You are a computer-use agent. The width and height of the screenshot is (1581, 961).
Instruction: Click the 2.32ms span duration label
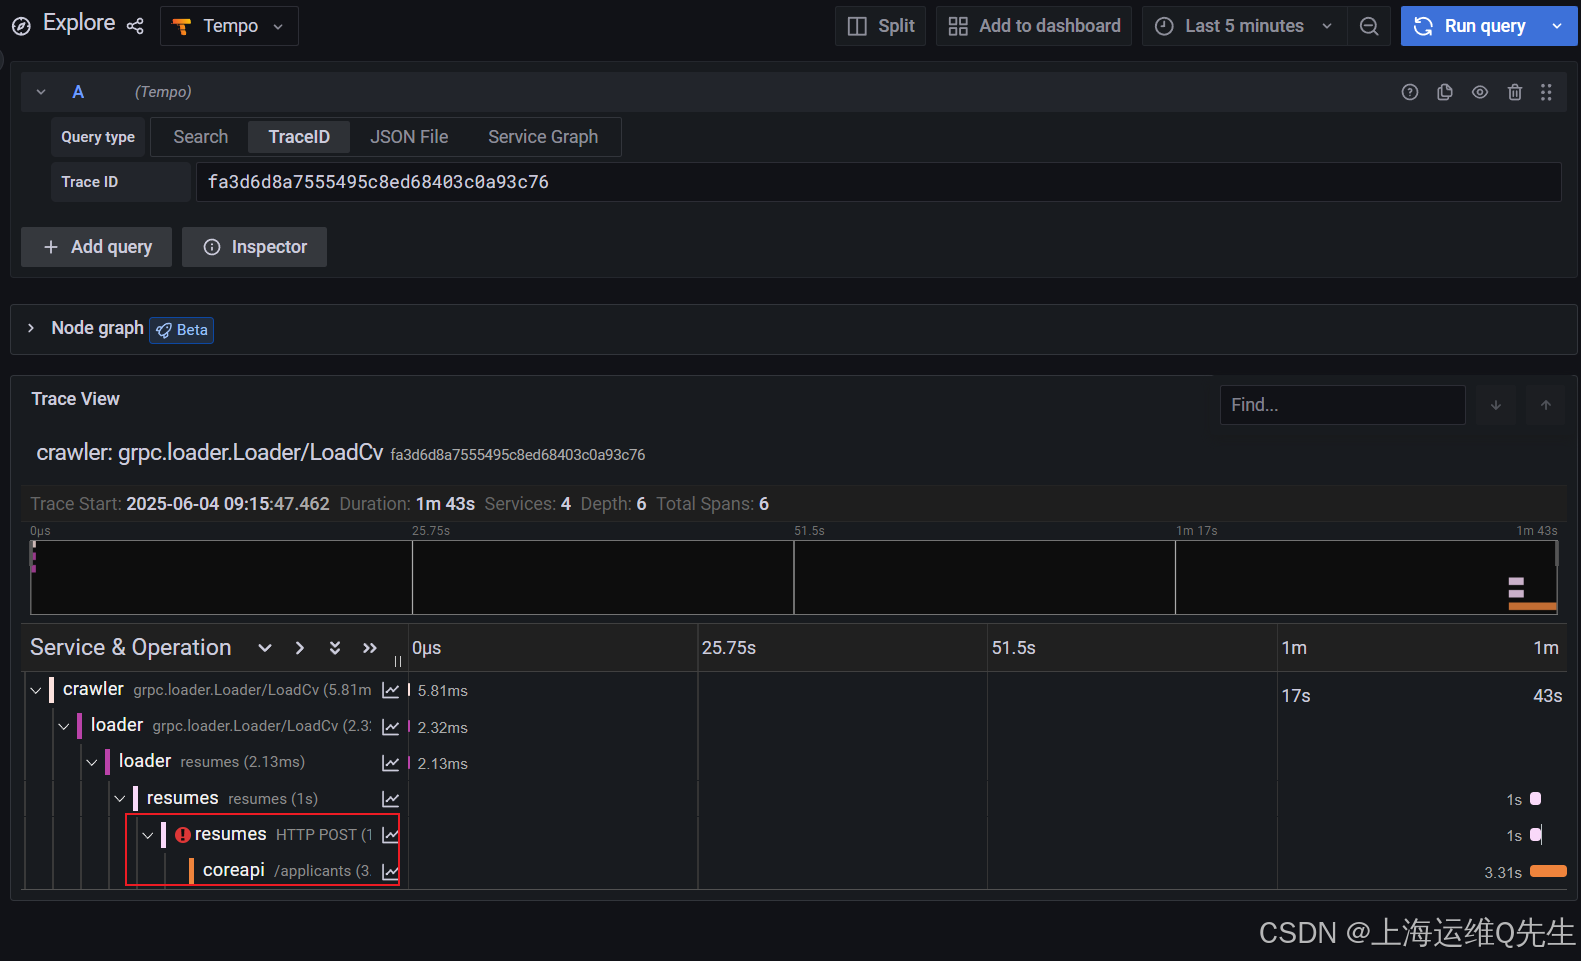tap(443, 727)
